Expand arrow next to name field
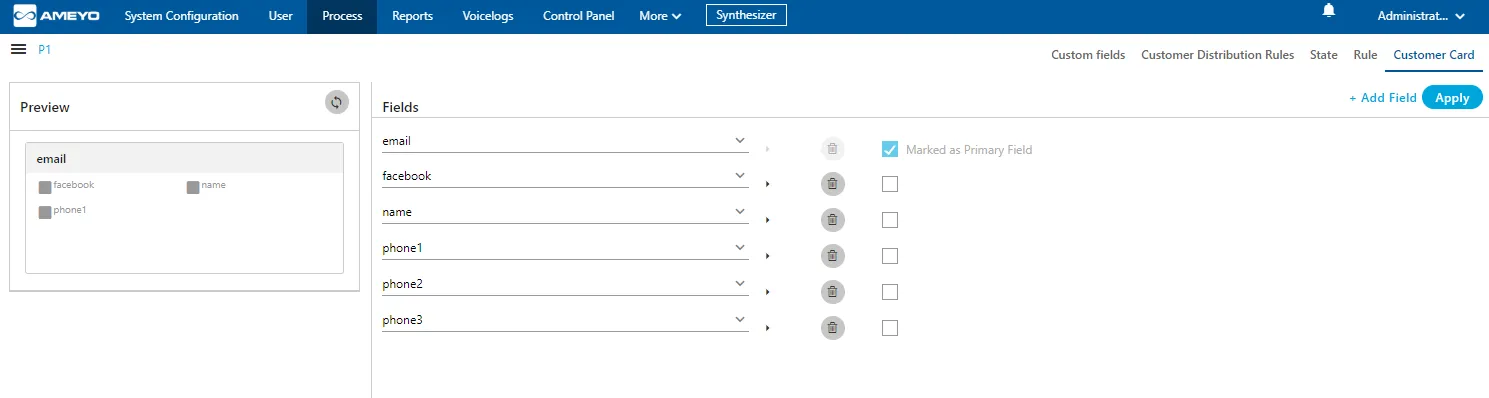Screen dimensions: 1489x398 click(767, 220)
